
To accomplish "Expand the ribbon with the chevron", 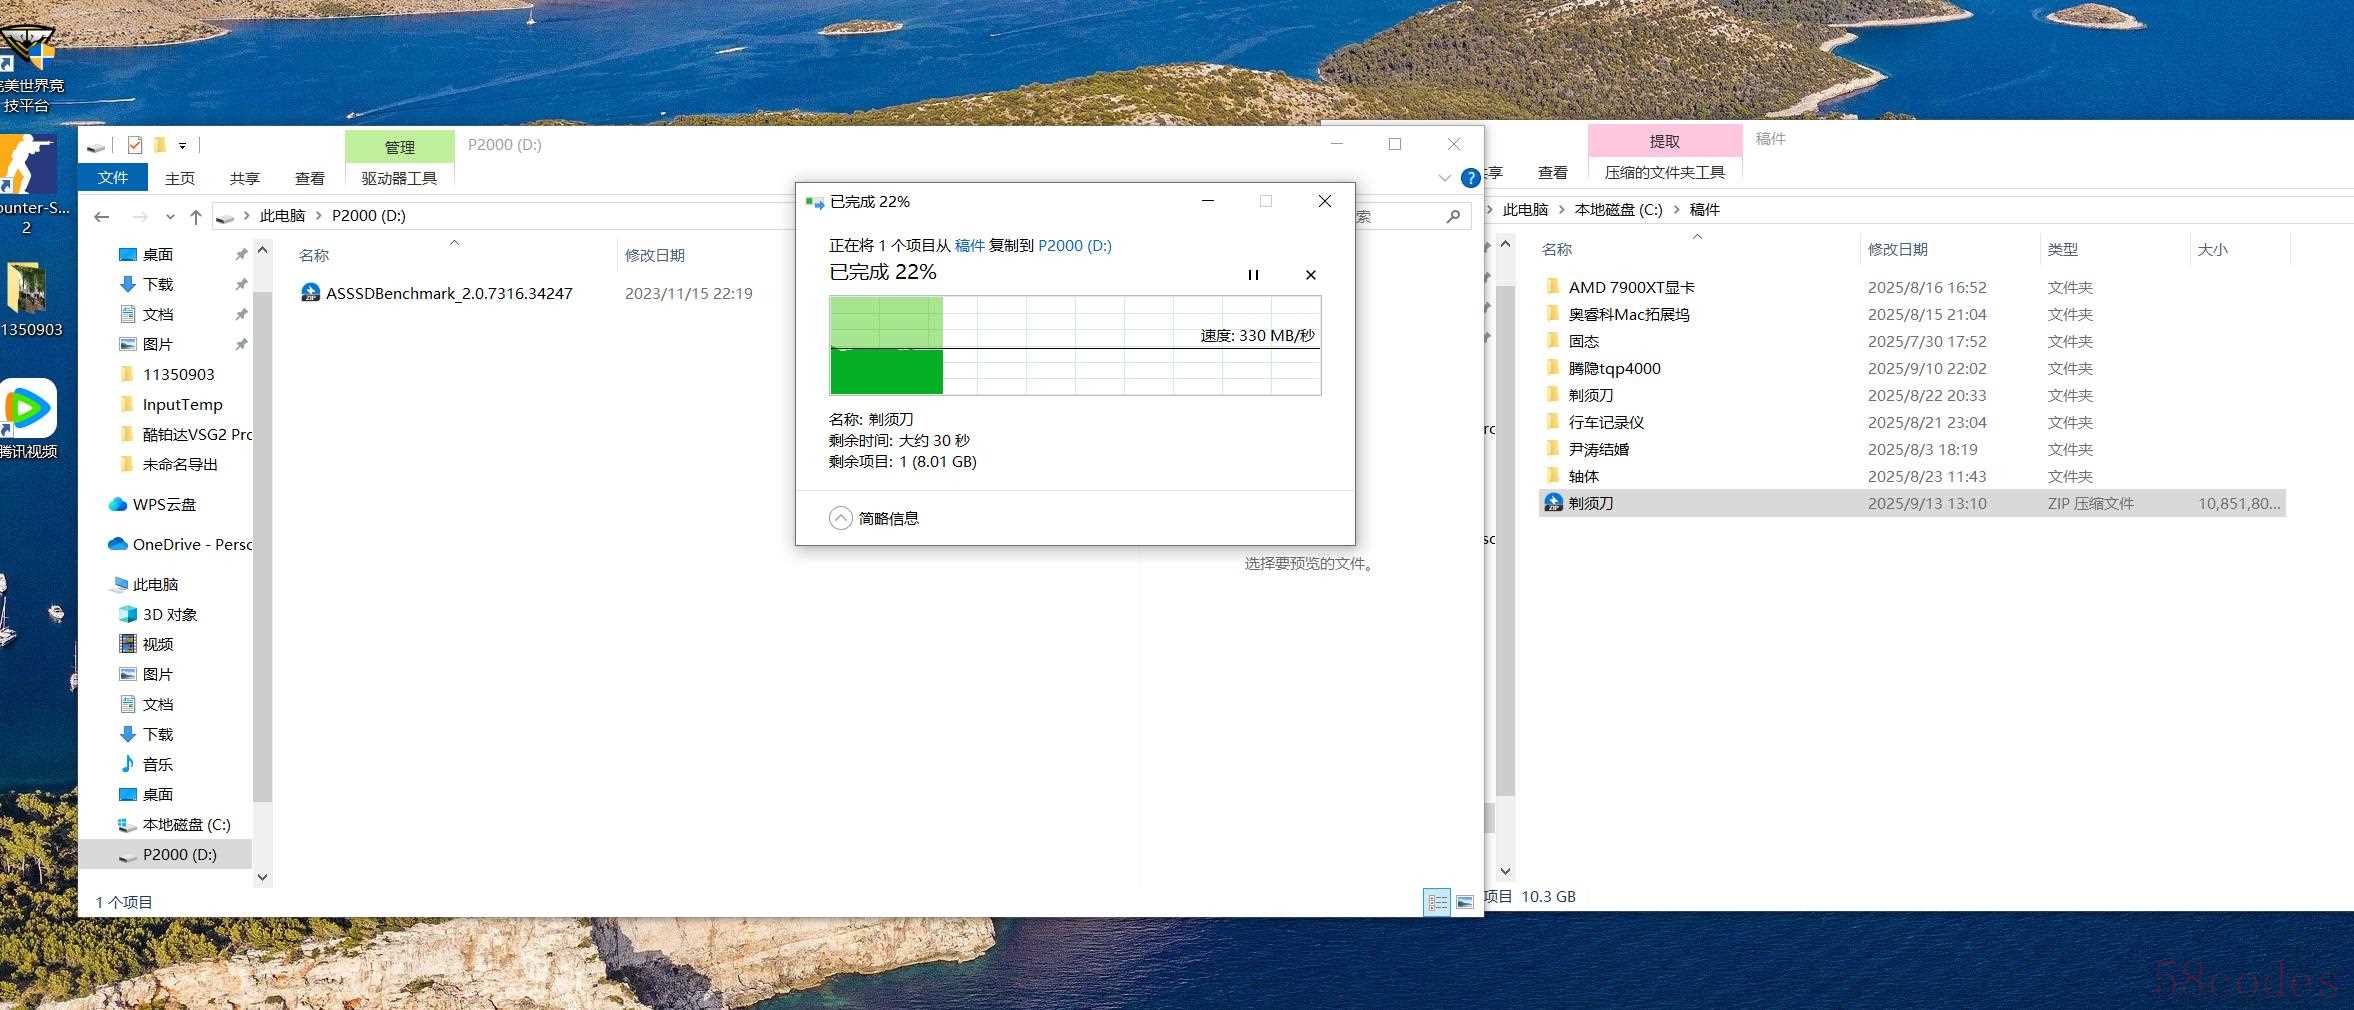I will click(1444, 178).
